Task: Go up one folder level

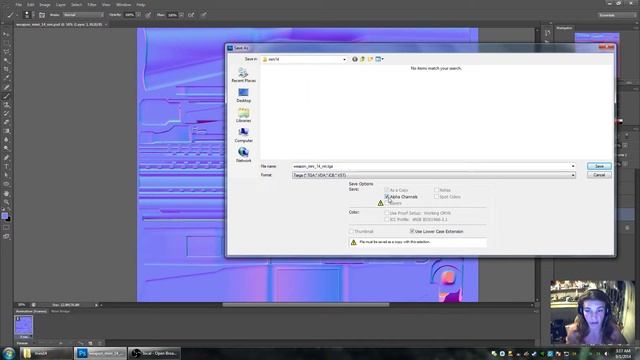Action: pyautogui.click(x=362, y=59)
